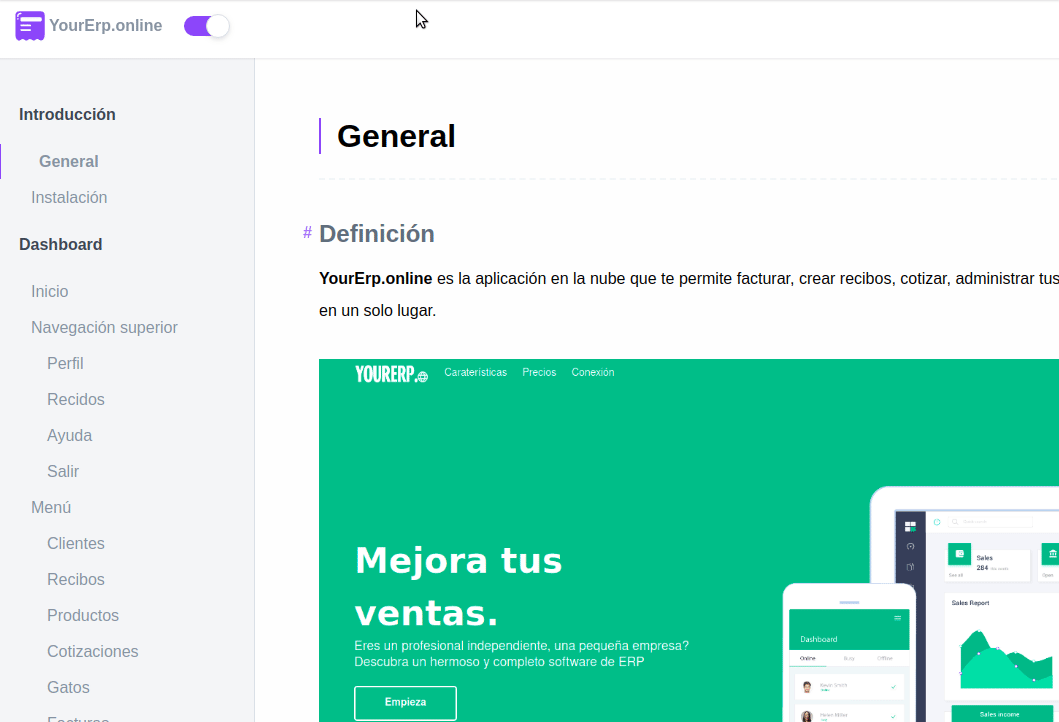Open the Precios menu in the hero banner
The image size is (1059, 722).
point(539,371)
